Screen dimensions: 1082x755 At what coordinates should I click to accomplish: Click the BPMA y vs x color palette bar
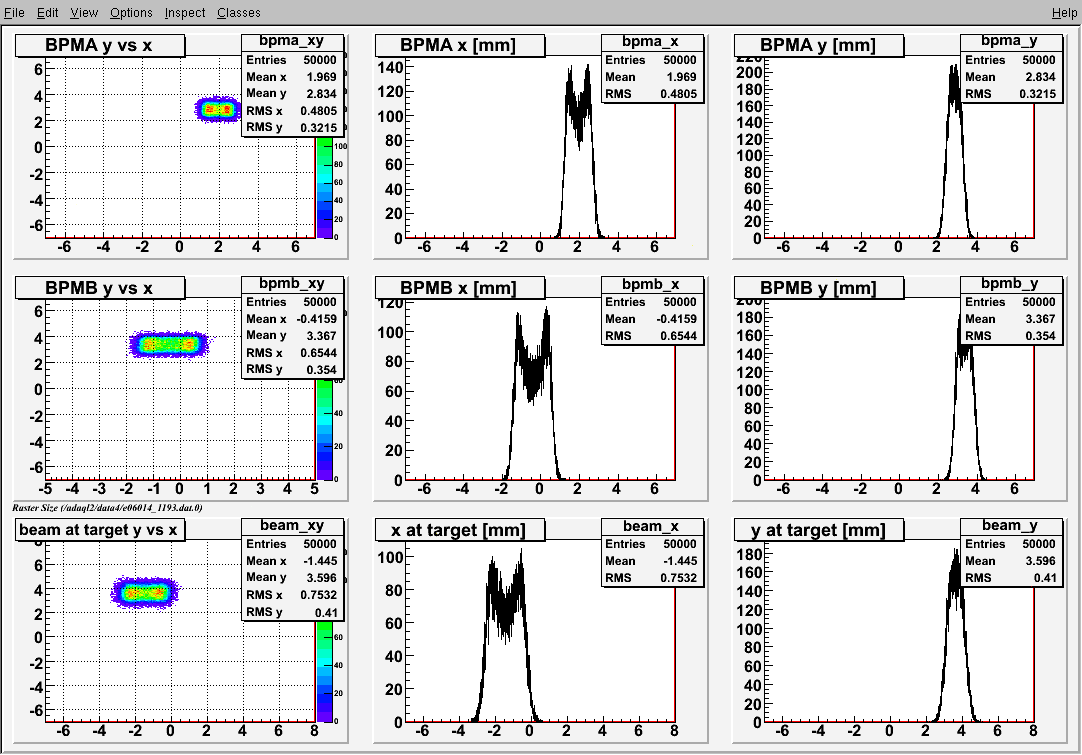click(324, 187)
